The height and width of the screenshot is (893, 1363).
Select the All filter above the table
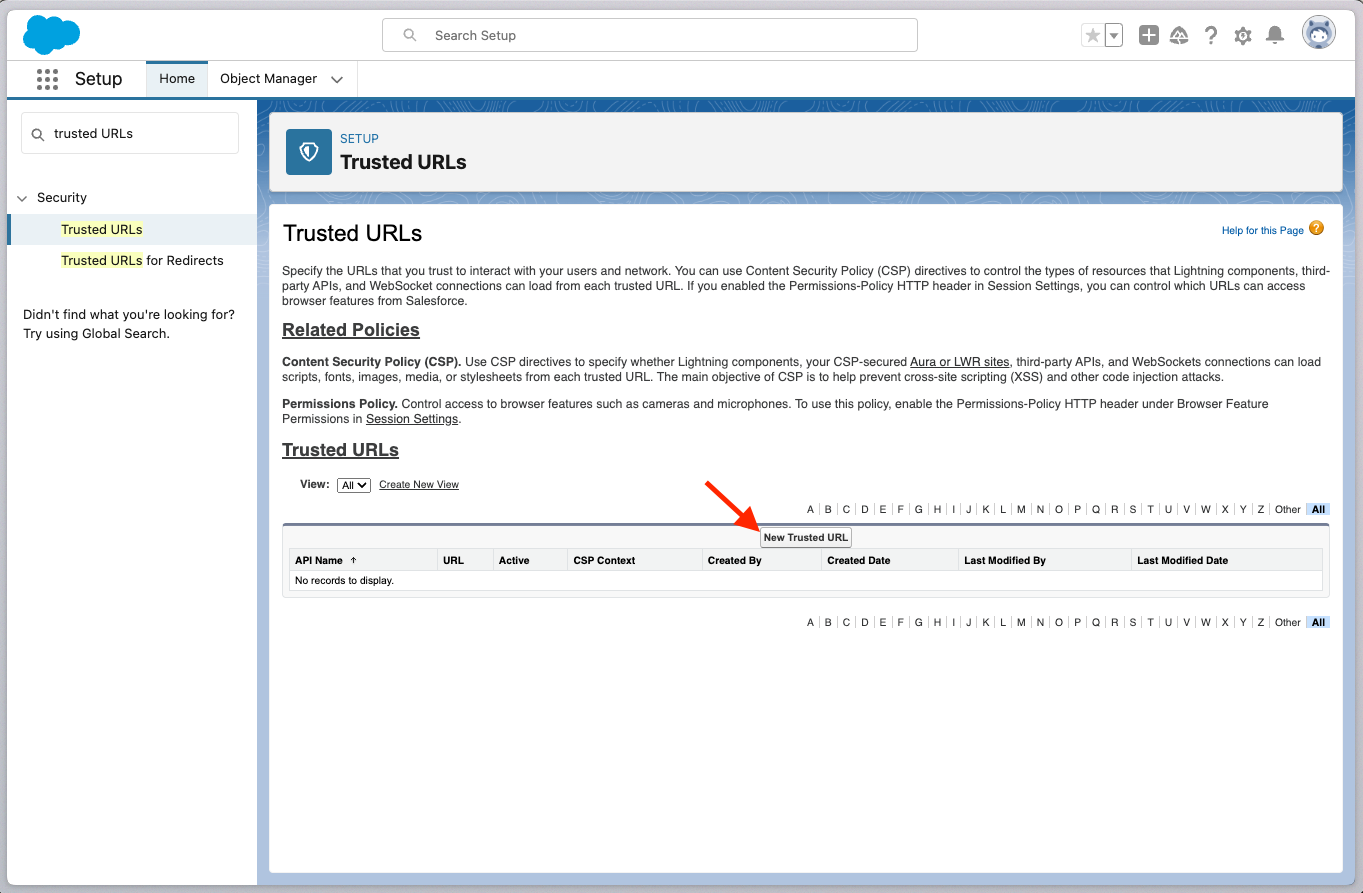pyautogui.click(x=1318, y=510)
